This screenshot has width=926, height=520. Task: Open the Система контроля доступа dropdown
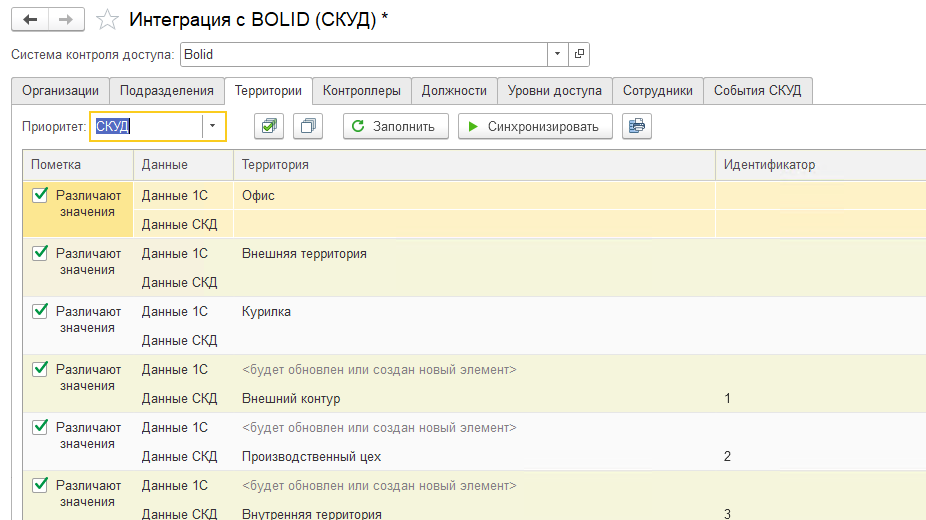557,54
